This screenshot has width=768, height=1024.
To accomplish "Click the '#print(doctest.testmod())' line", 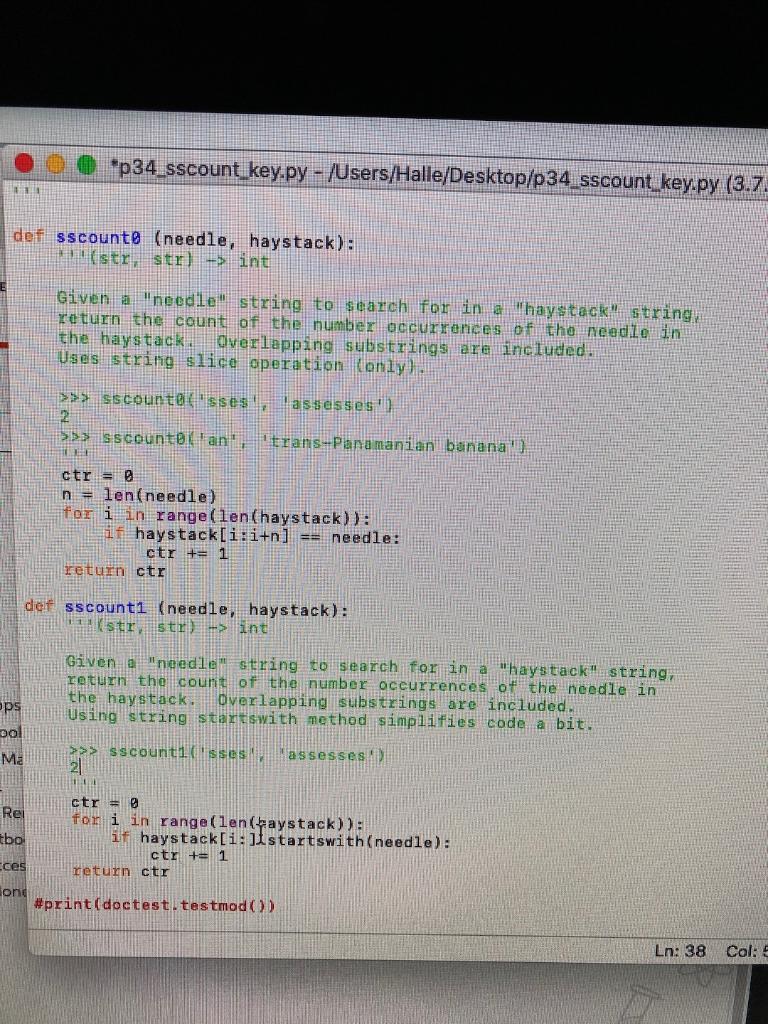I will click(155, 905).
